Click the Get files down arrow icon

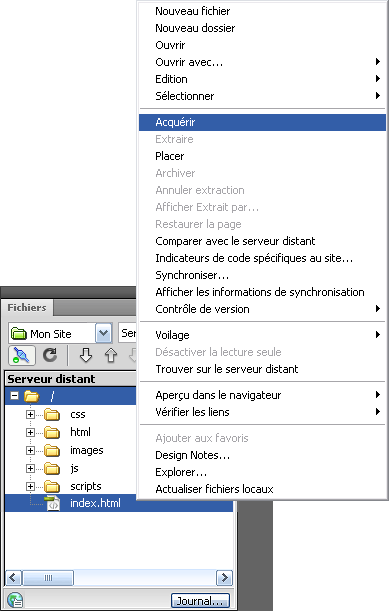pyautogui.click(x=86, y=355)
